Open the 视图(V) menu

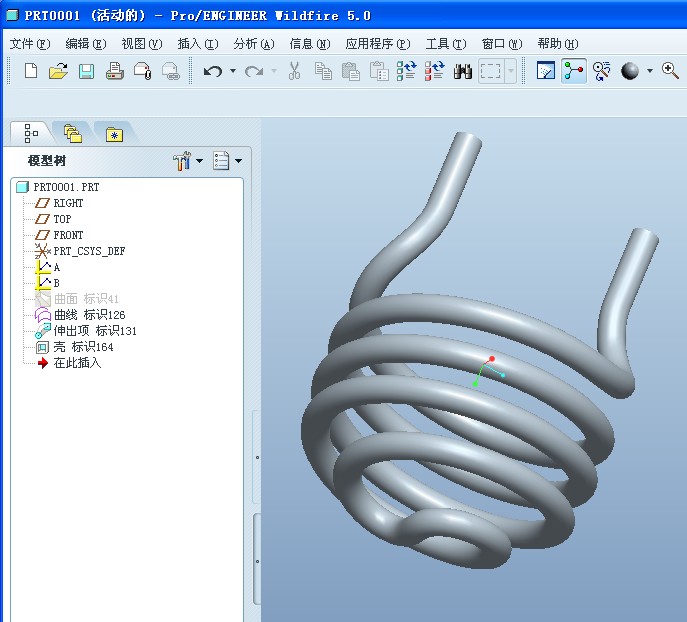click(142, 44)
